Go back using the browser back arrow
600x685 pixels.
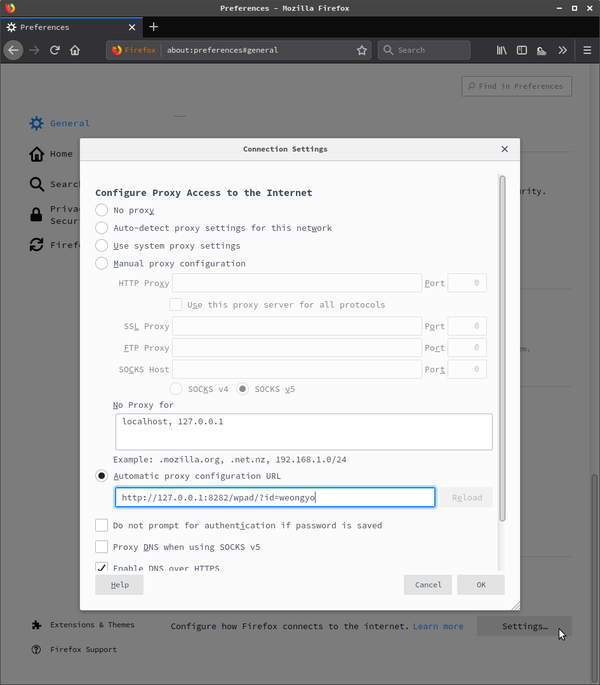14,50
